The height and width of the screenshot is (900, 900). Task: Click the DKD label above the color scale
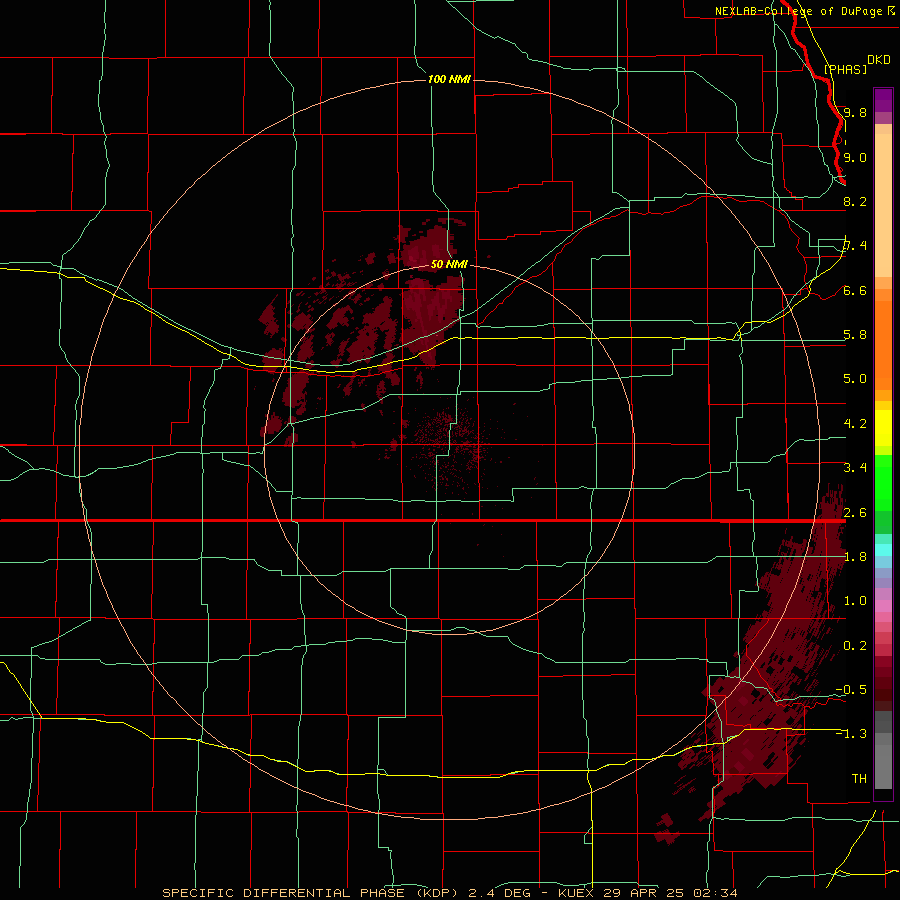pos(879,60)
